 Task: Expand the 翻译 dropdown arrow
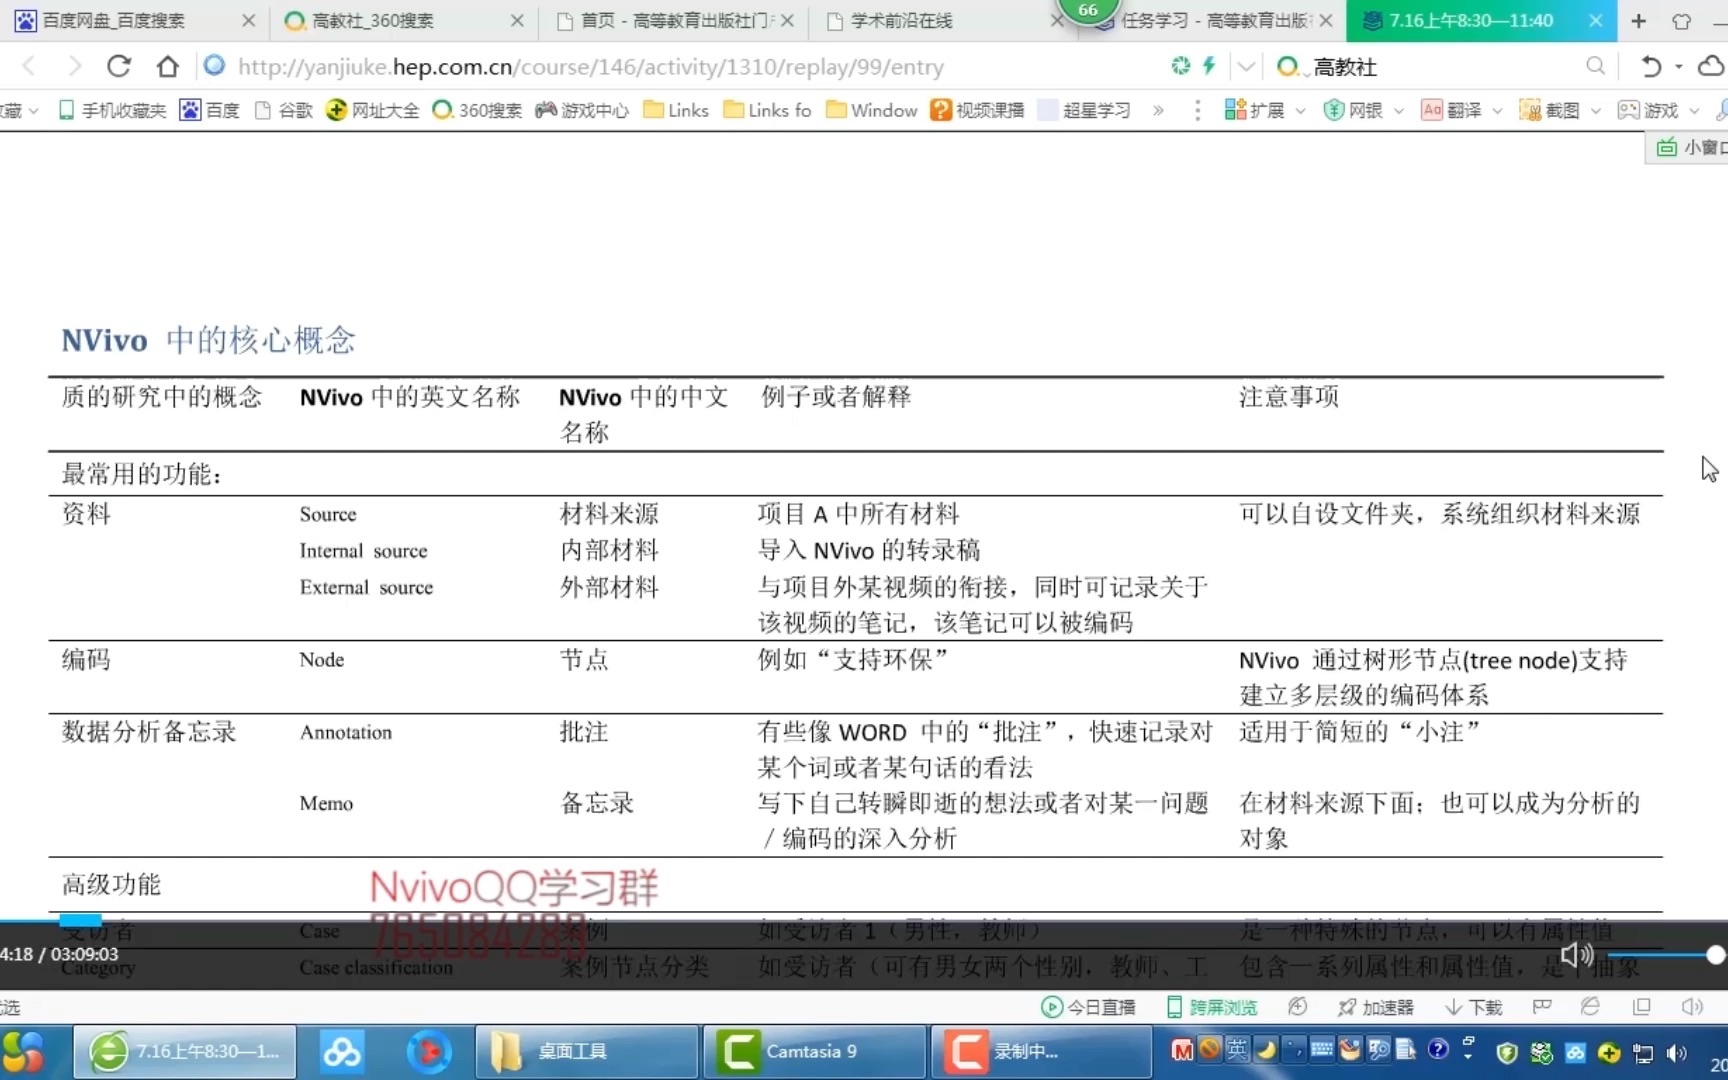point(1497,111)
